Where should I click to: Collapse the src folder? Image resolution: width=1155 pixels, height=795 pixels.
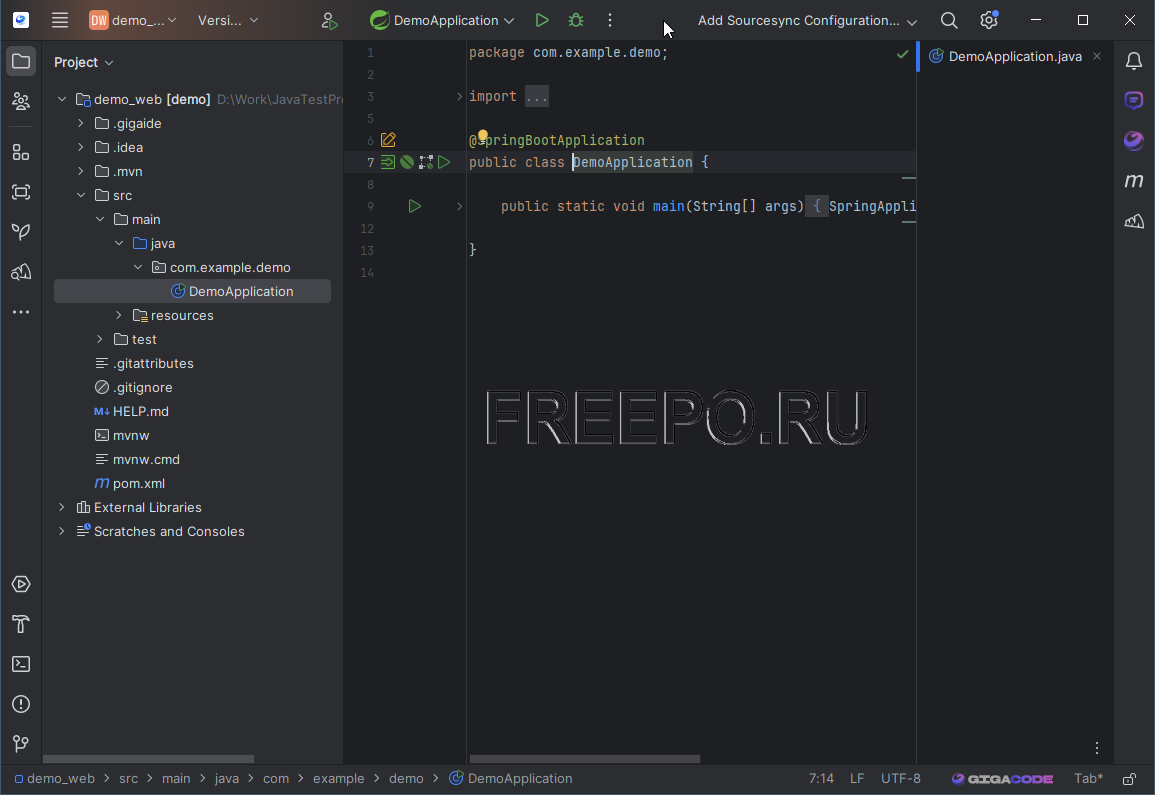tap(81, 196)
